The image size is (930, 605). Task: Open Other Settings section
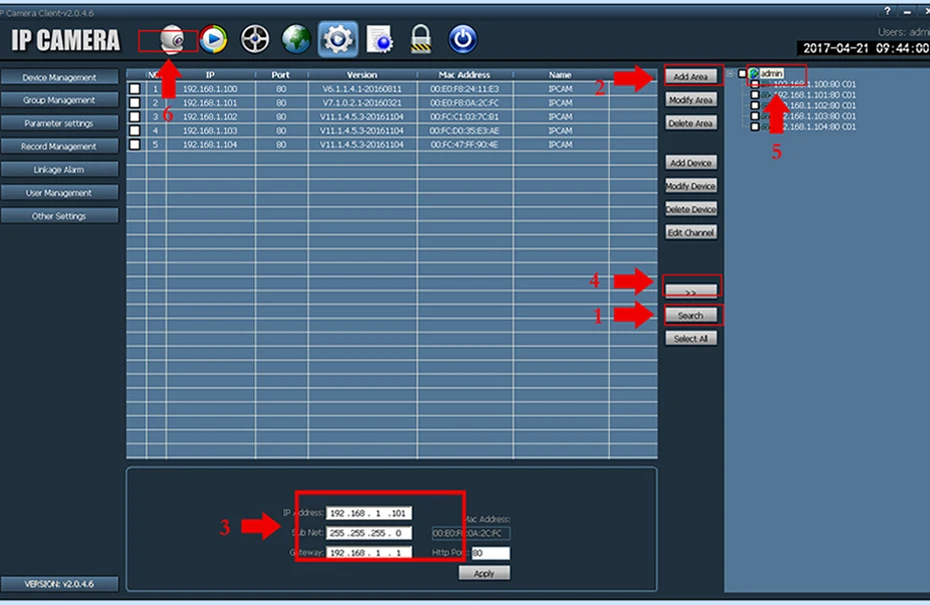[x=59, y=216]
